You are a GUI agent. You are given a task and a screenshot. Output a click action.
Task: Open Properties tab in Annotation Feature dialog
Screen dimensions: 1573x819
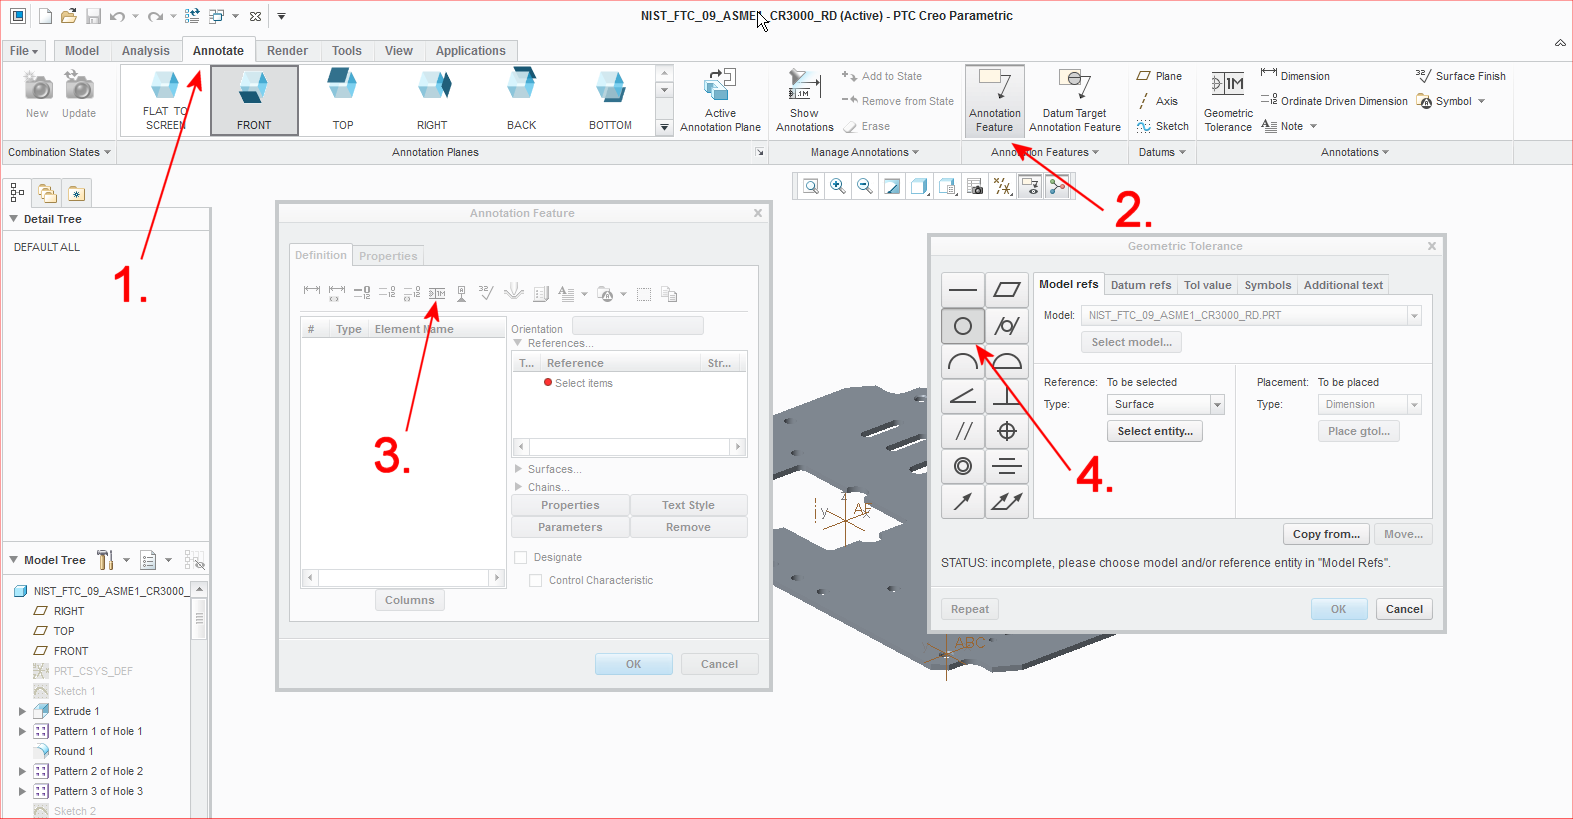click(388, 256)
